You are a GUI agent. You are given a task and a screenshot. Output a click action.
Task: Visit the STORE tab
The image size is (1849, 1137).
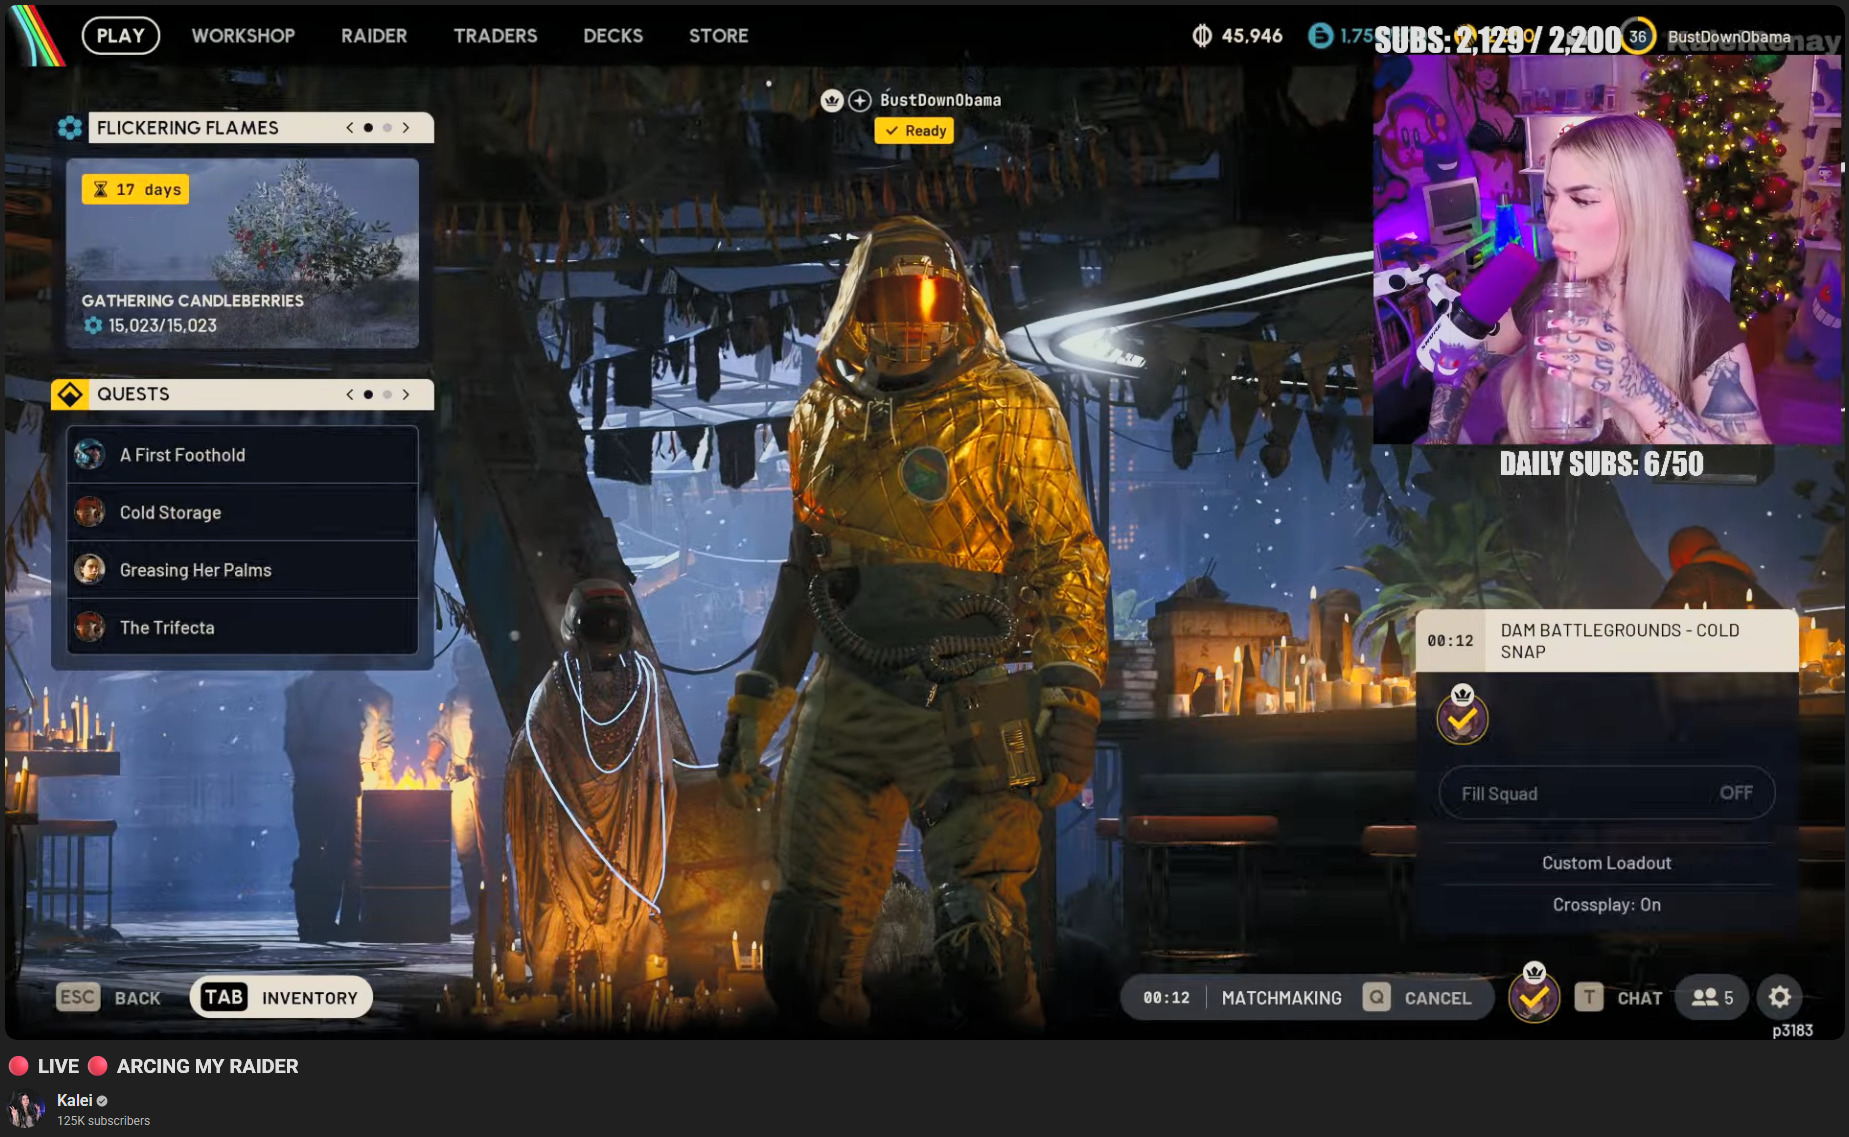[x=718, y=36]
